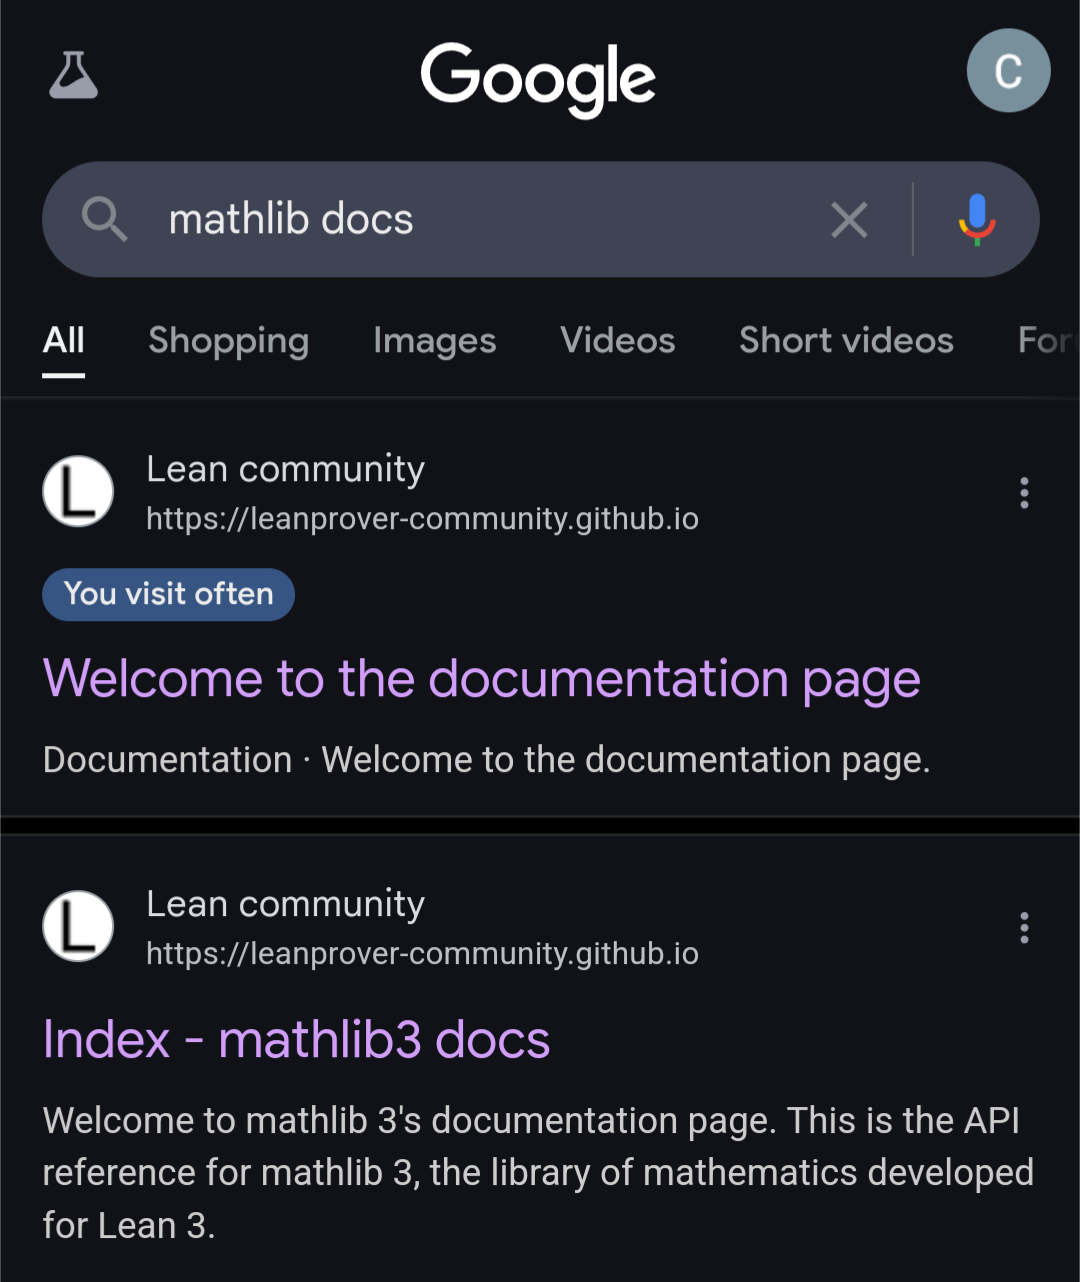Image resolution: width=1080 pixels, height=1282 pixels.
Task: Switch to the Shopping tab
Action: (229, 341)
